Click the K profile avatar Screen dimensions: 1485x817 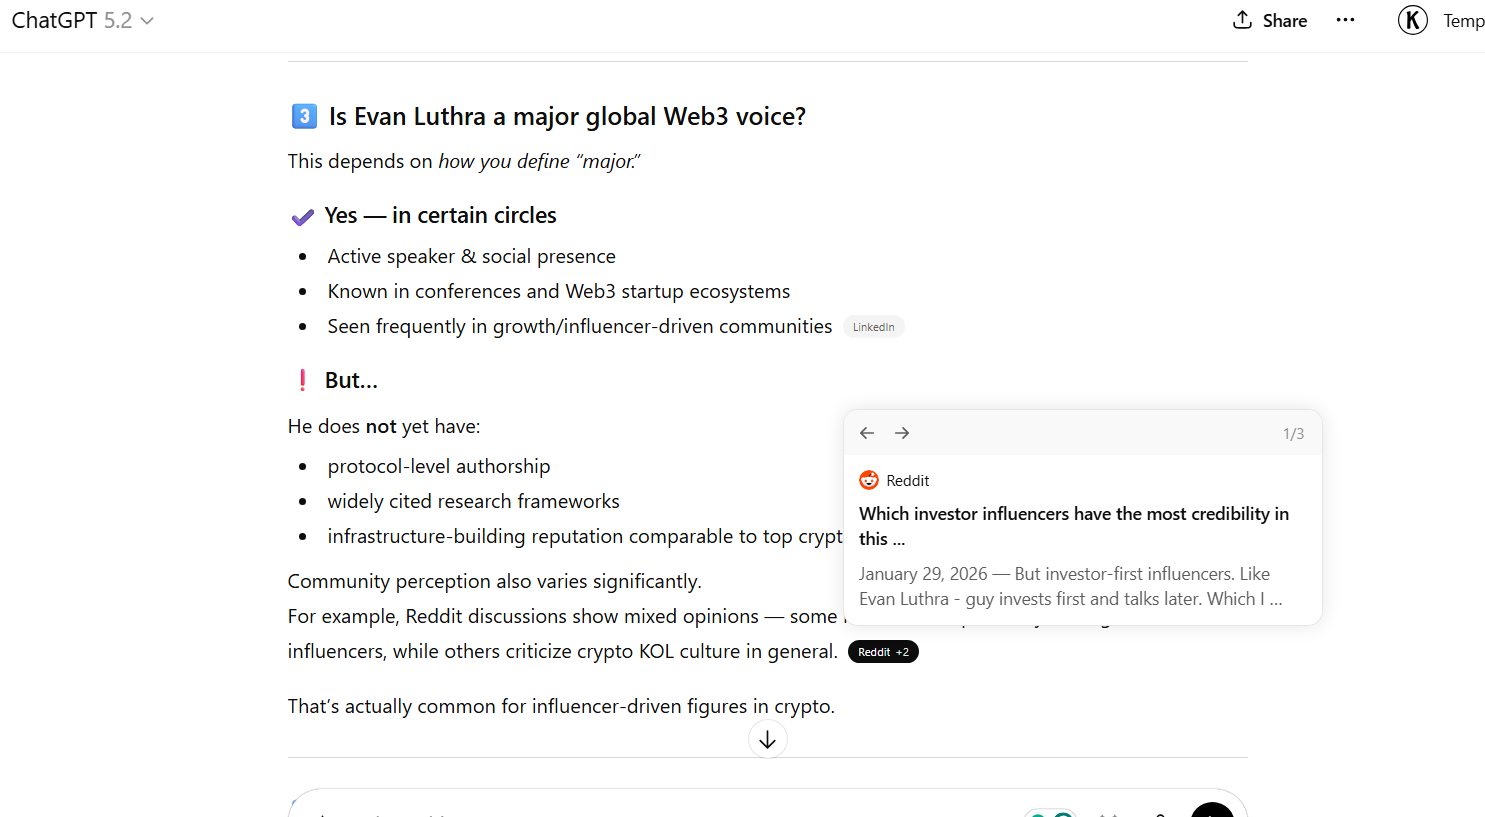[x=1412, y=20]
